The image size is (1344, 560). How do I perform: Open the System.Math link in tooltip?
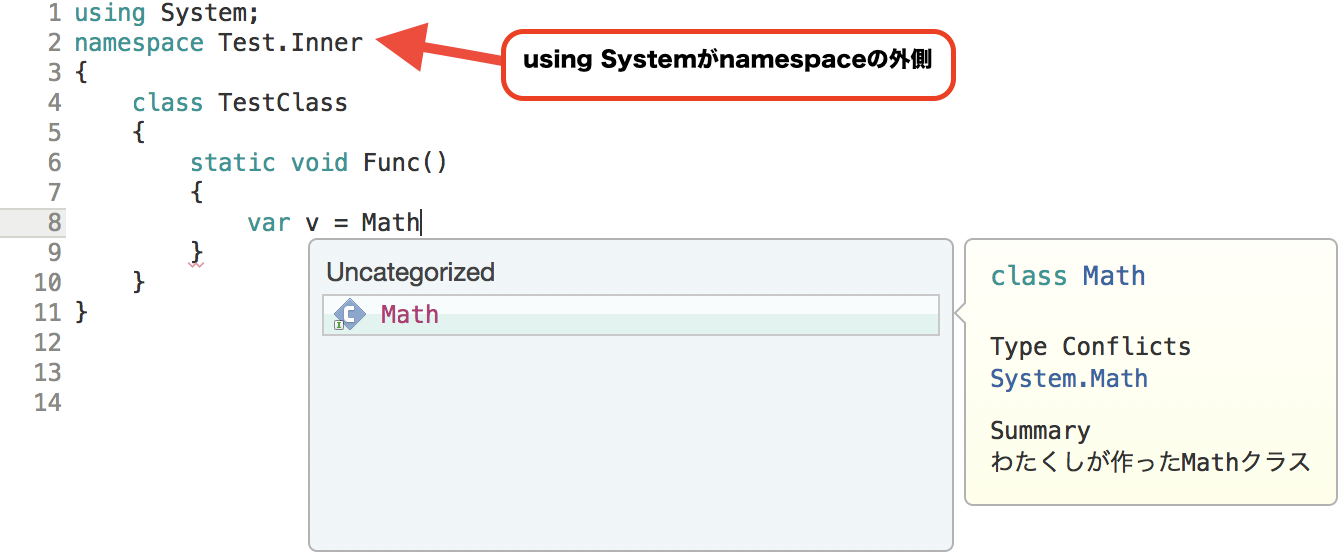(x=1068, y=379)
